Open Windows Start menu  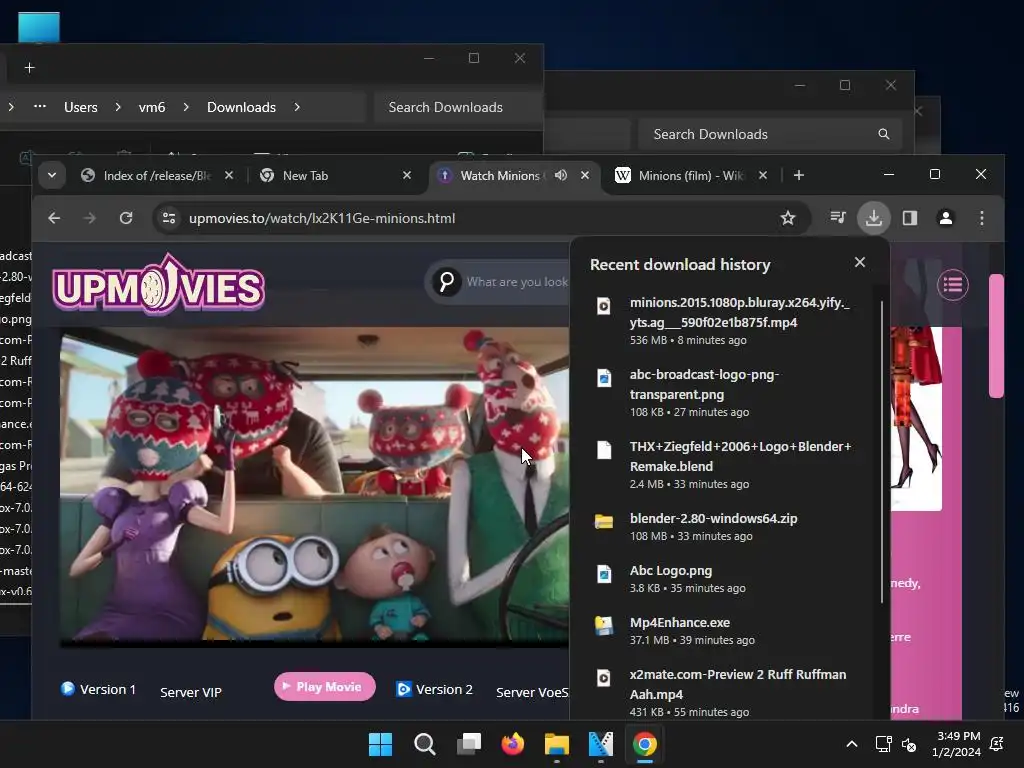[x=380, y=744]
